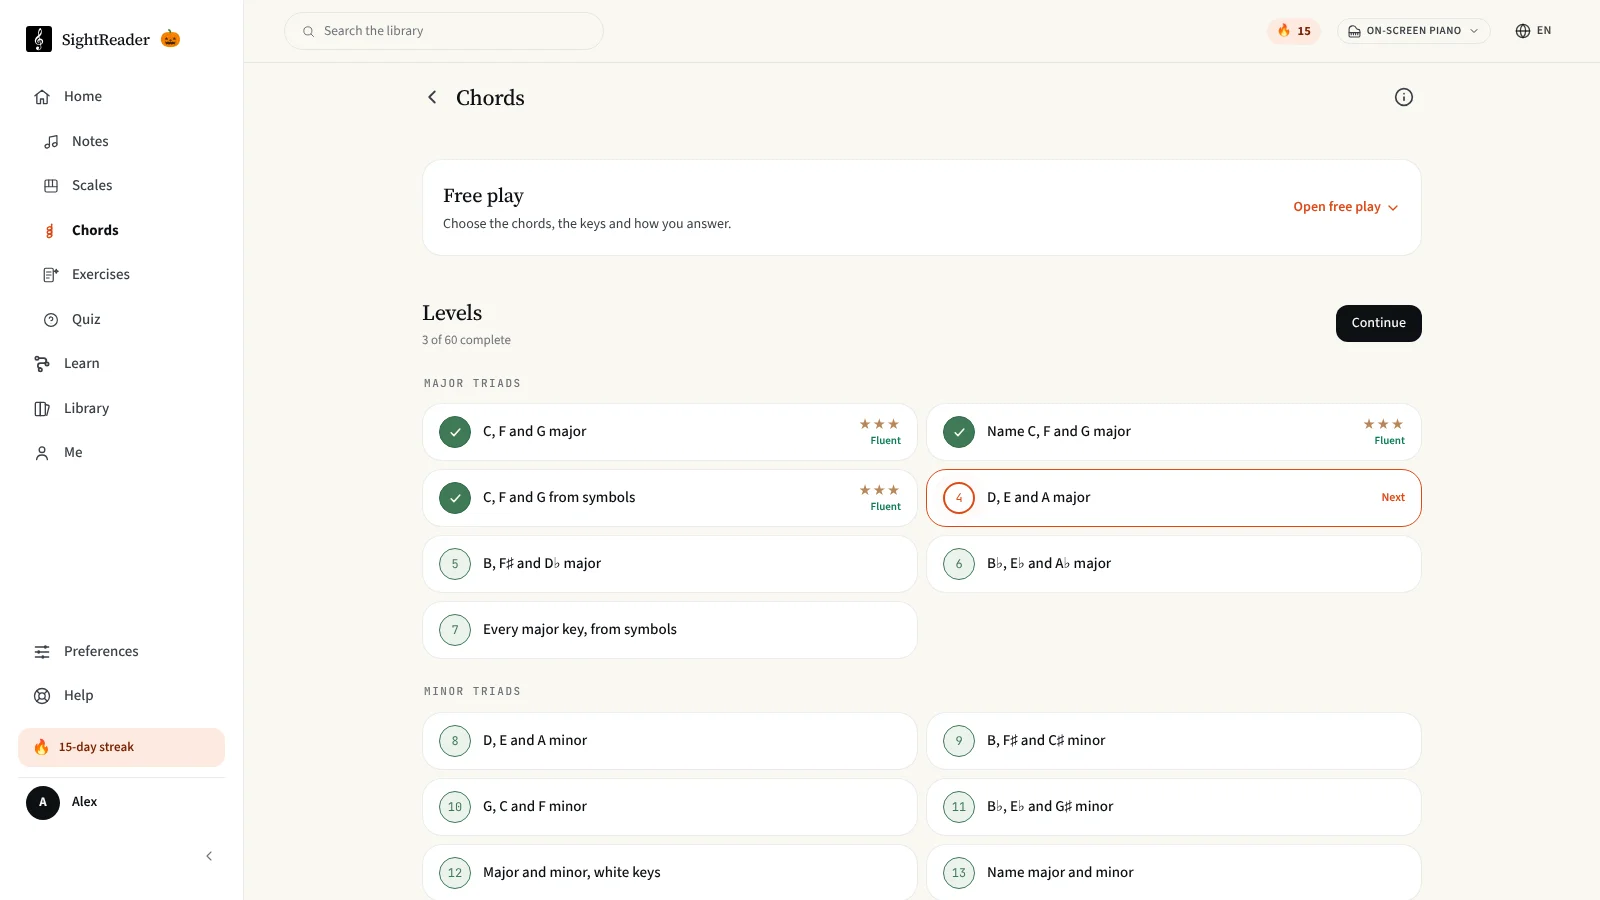Click the Free play heading
Image resolution: width=1600 pixels, height=900 pixels.
pos(483,196)
